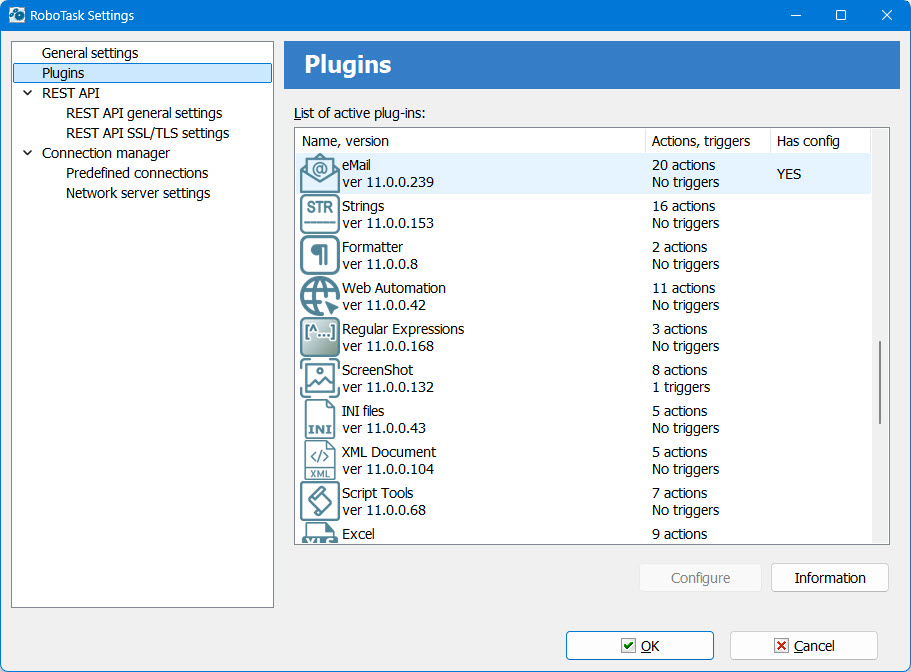
Task: Select the XML Document plugin name
Action: coord(389,452)
